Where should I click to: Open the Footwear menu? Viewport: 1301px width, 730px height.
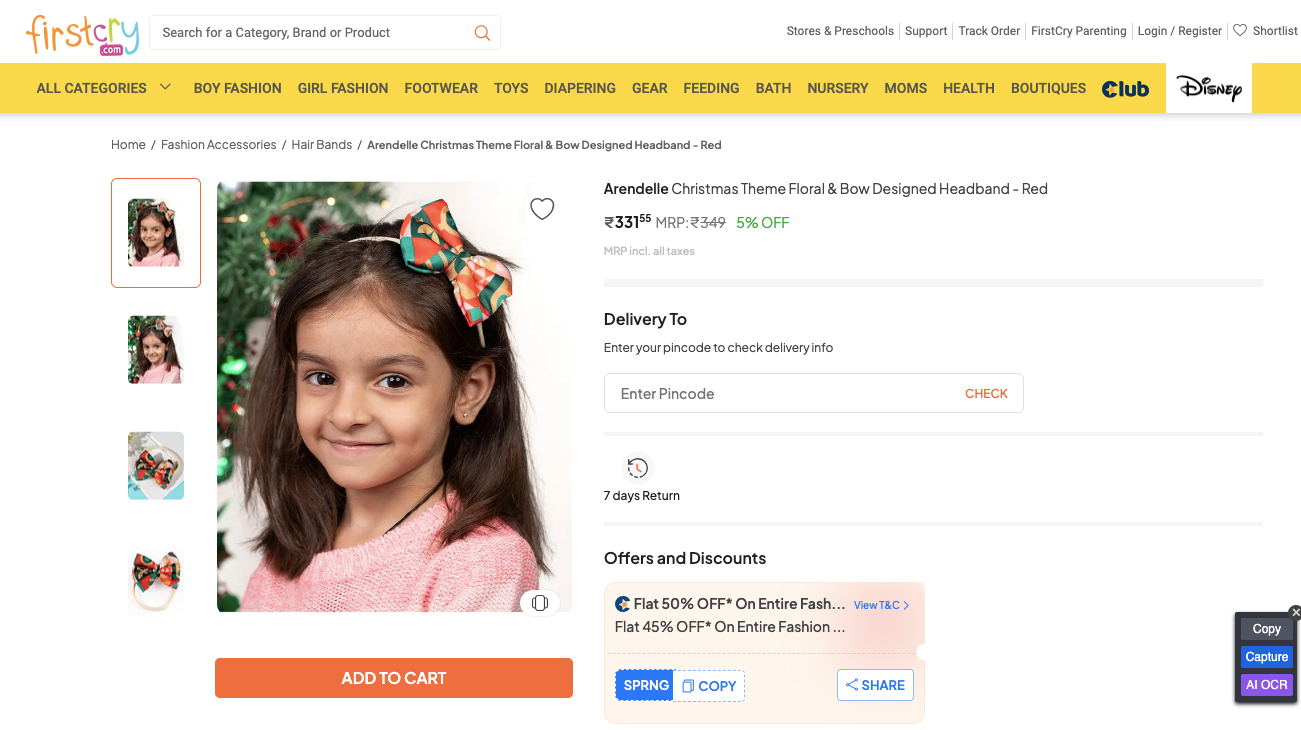[441, 88]
